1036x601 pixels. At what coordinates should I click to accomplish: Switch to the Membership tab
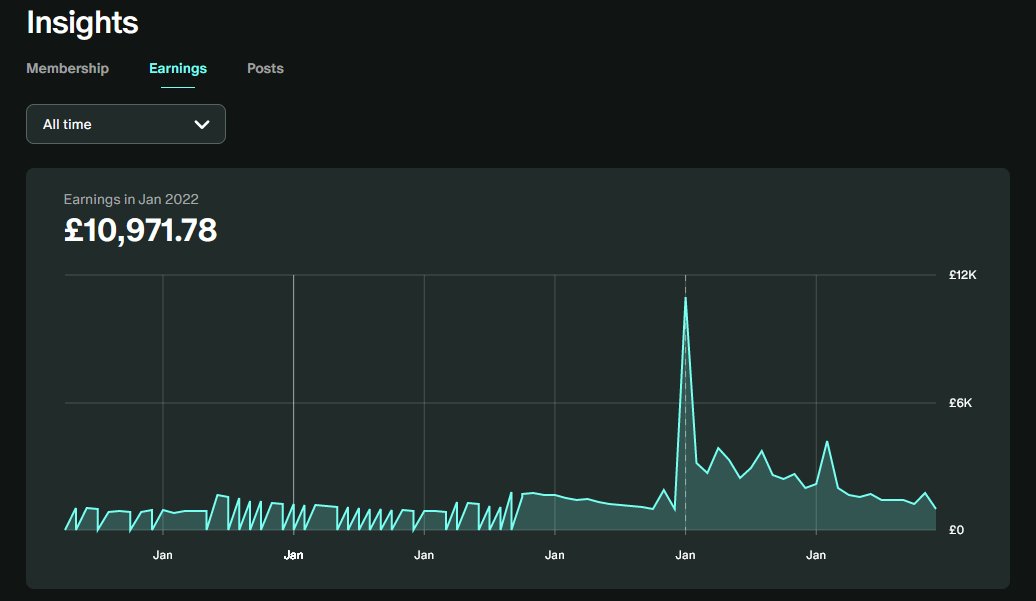tap(67, 68)
